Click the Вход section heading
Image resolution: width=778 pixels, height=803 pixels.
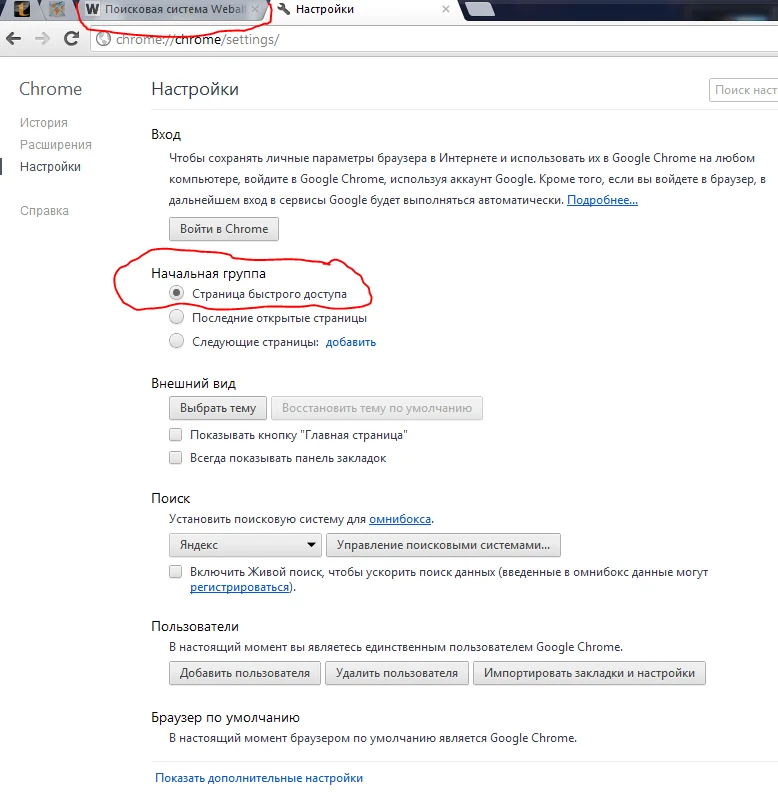166,135
